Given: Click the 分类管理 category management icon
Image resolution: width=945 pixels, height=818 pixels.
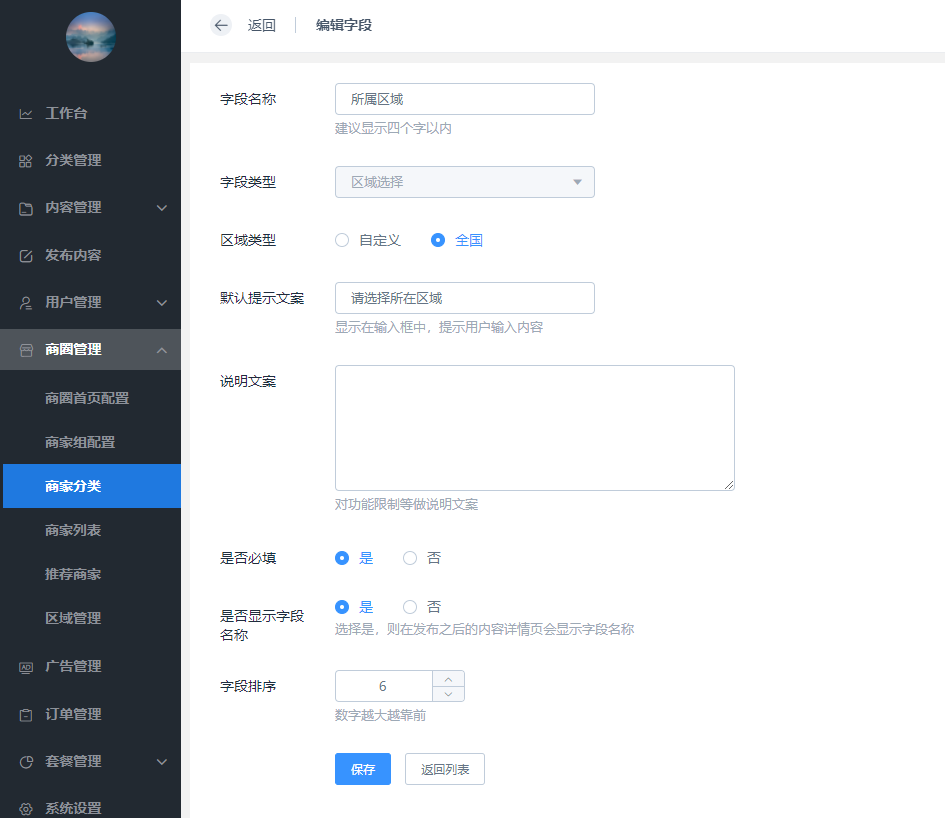Looking at the screenshot, I should 28,160.
